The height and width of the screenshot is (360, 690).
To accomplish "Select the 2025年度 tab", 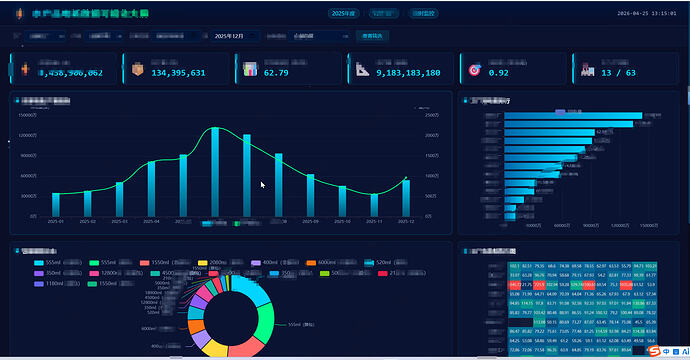I will click(x=343, y=14).
